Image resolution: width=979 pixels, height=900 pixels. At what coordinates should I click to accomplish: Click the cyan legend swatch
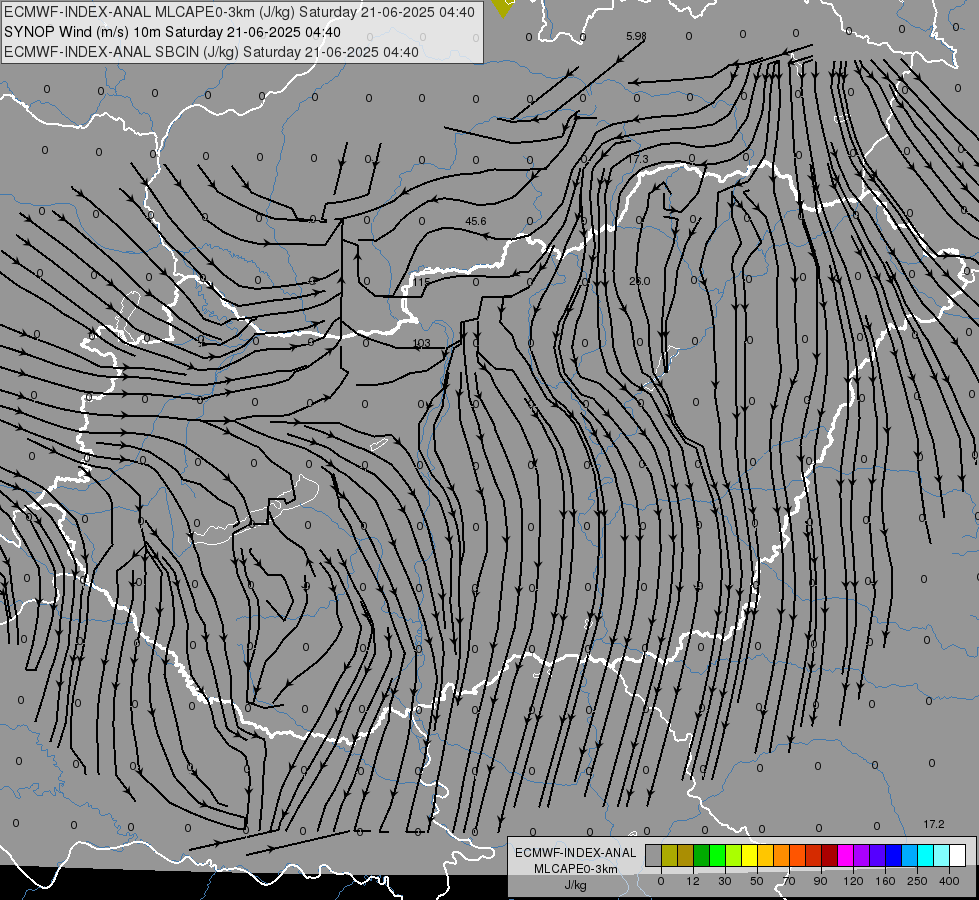pyautogui.click(x=925, y=855)
